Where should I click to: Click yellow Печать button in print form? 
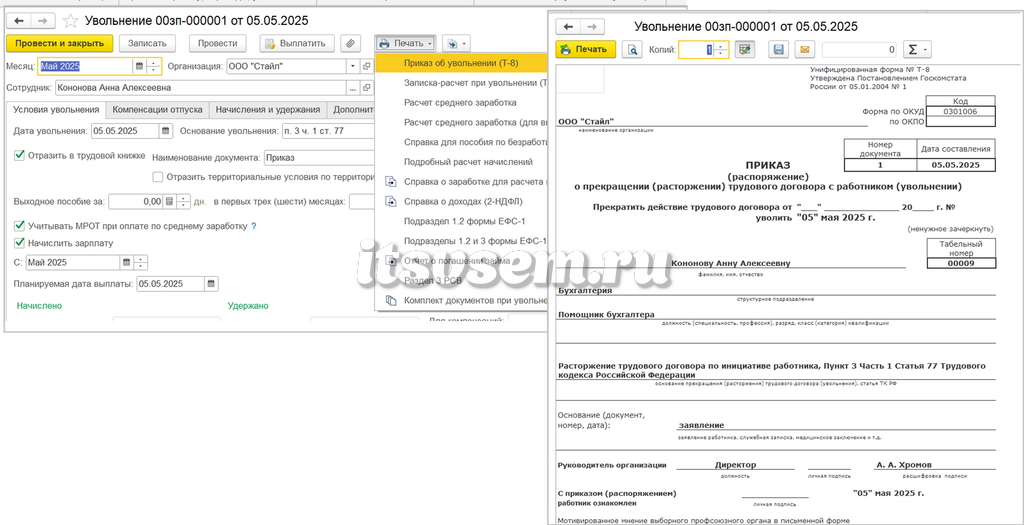[586, 49]
